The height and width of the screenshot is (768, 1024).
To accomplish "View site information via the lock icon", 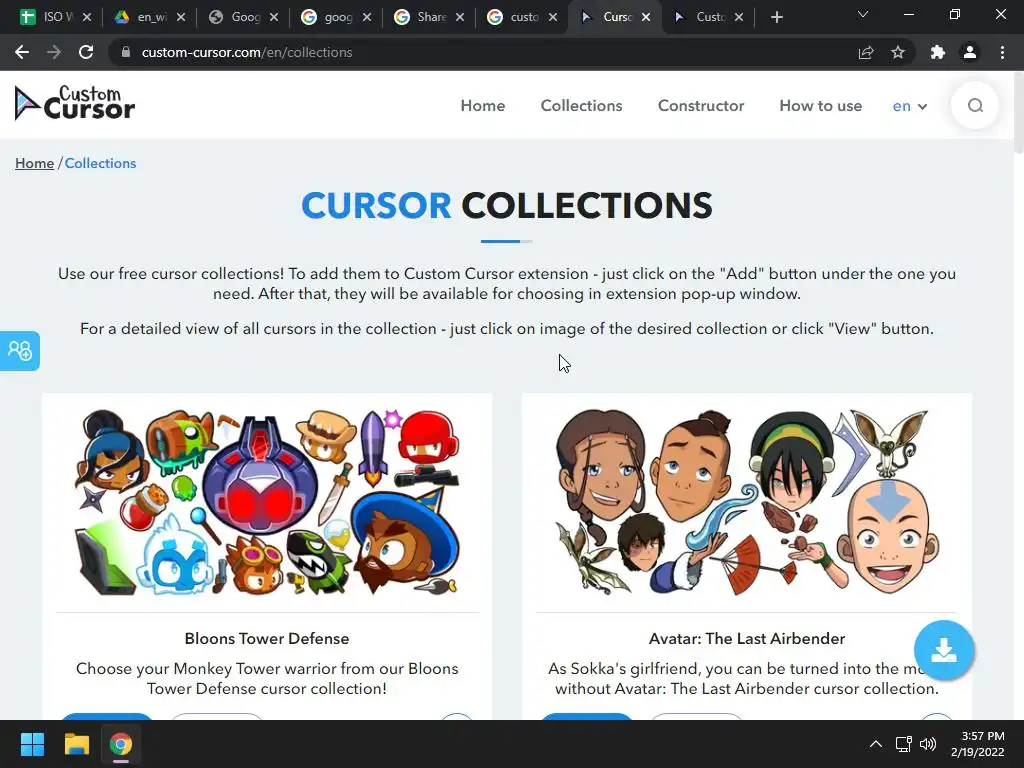I will pos(126,52).
